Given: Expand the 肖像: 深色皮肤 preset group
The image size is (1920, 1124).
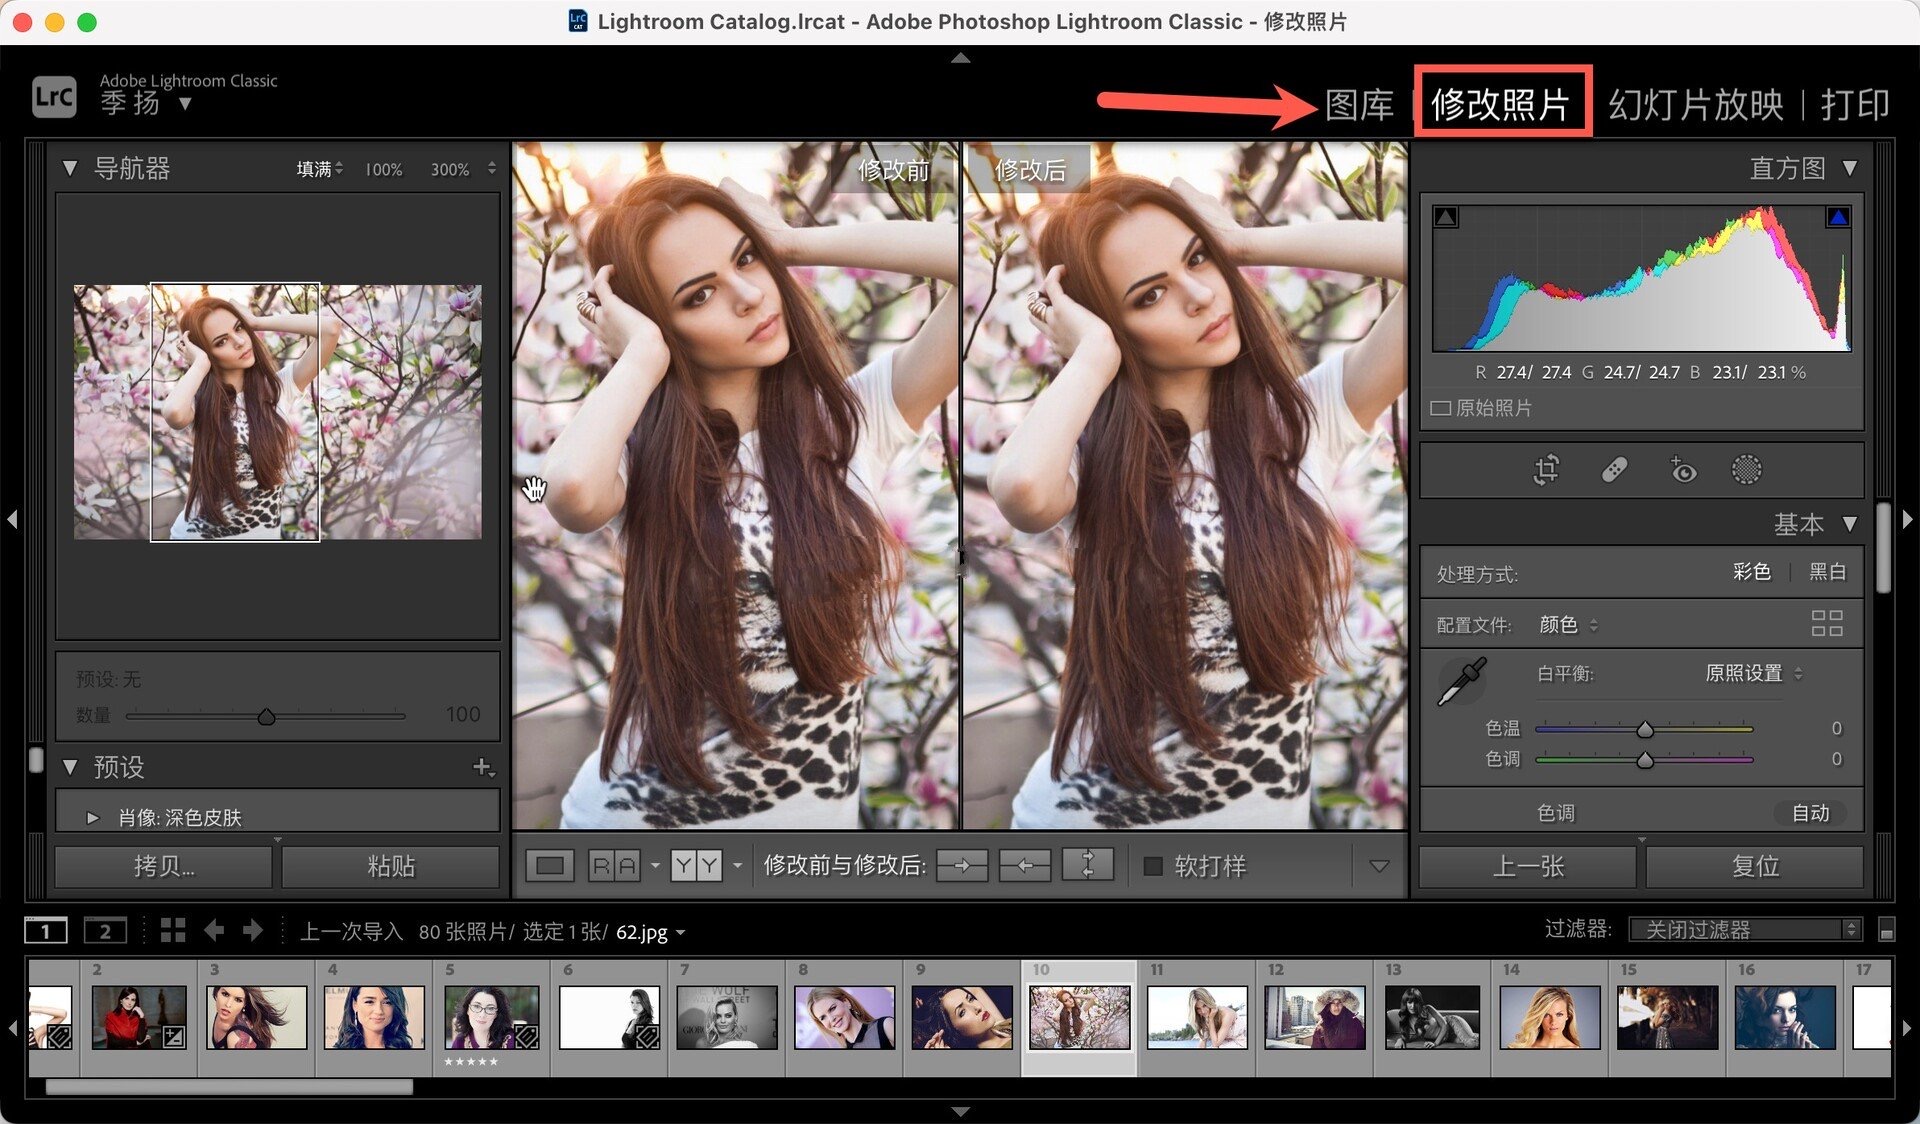Looking at the screenshot, I should 93,817.
